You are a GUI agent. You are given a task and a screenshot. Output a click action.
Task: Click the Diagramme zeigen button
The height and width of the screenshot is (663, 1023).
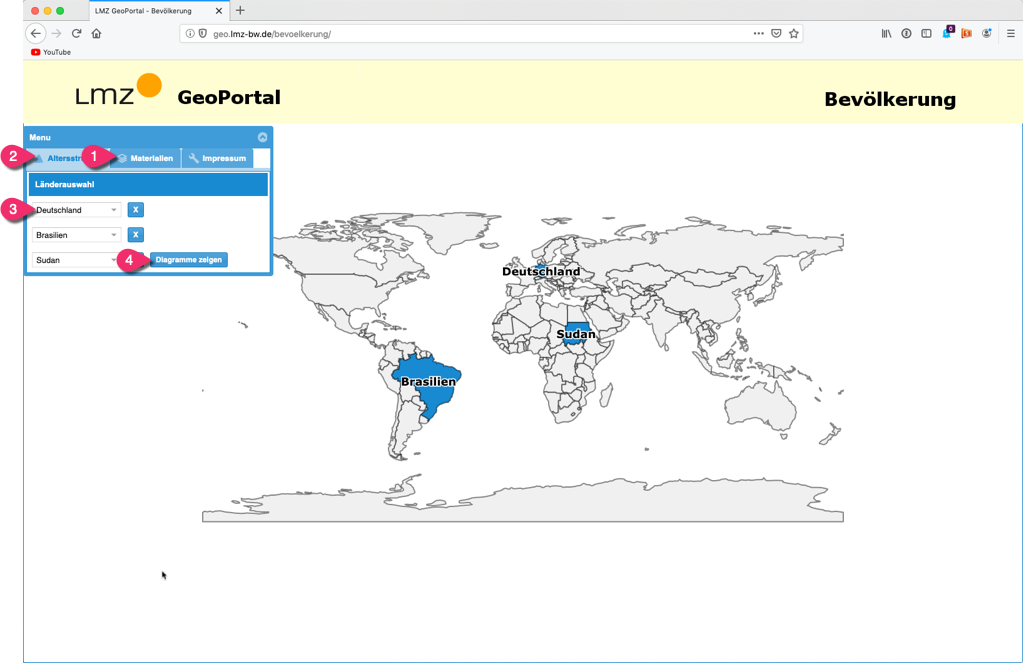coord(189,260)
